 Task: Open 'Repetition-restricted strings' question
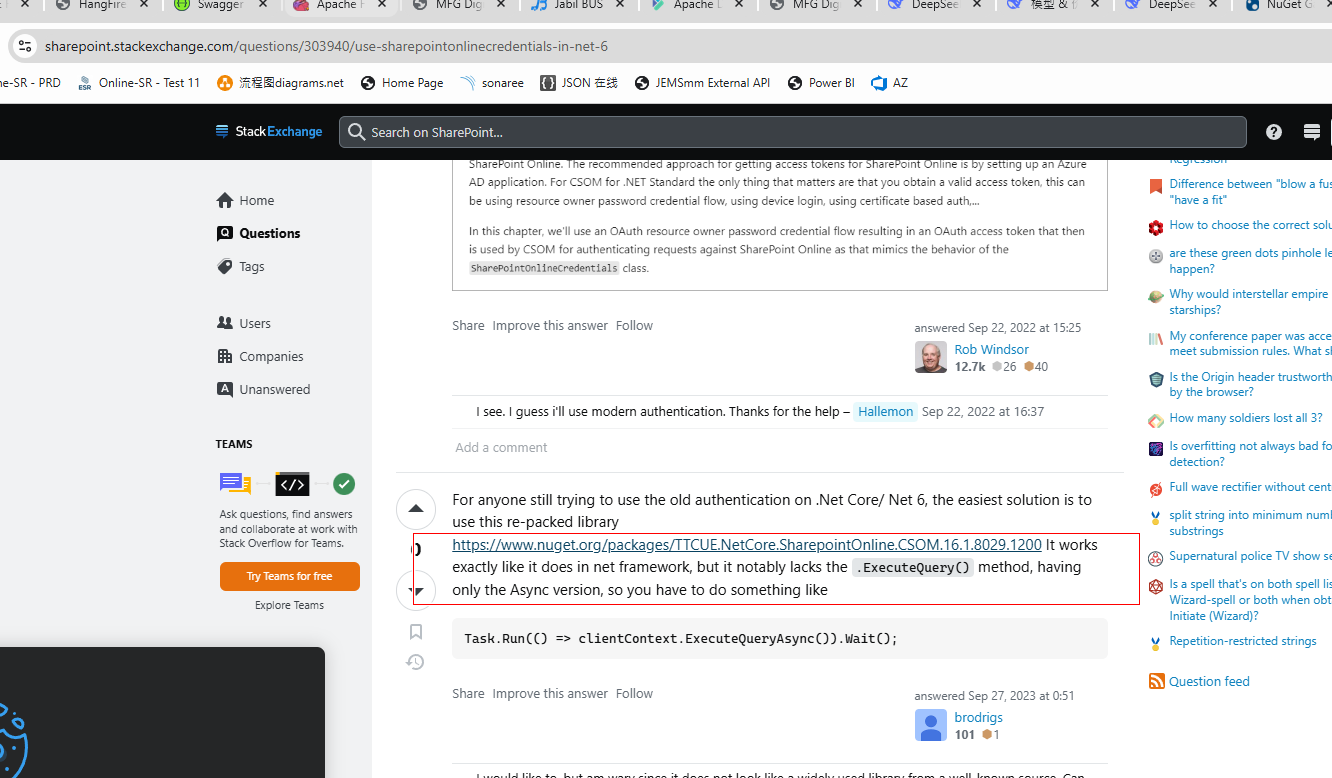1243,641
